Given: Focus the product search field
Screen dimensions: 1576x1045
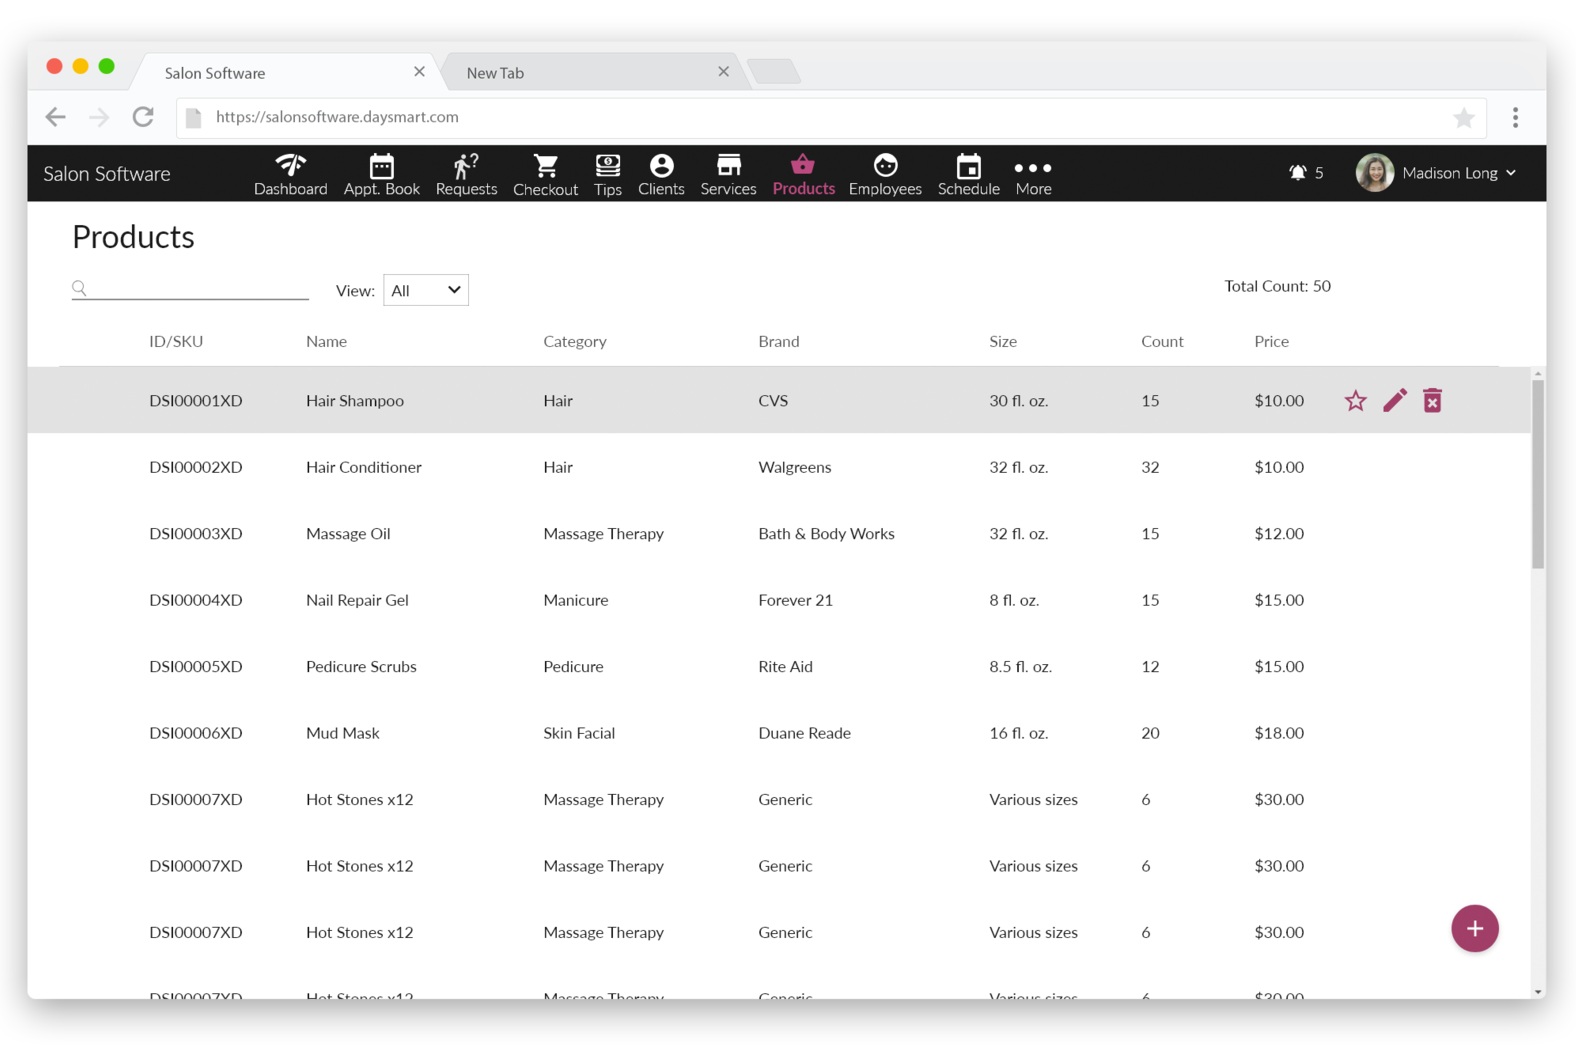Looking at the screenshot, I should click(190, 288).
